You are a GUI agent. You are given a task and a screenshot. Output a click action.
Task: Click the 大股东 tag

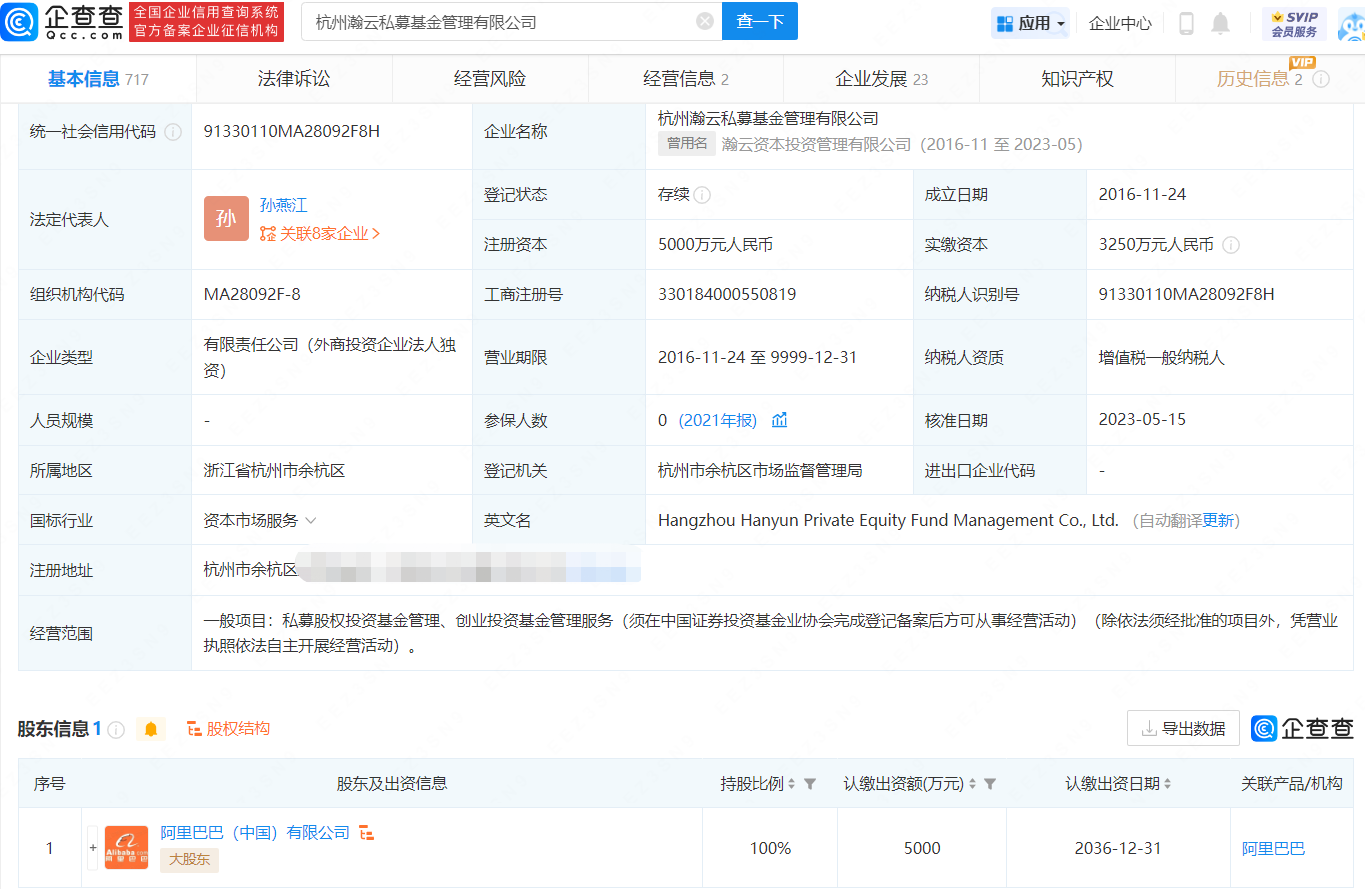coord(189,859)
